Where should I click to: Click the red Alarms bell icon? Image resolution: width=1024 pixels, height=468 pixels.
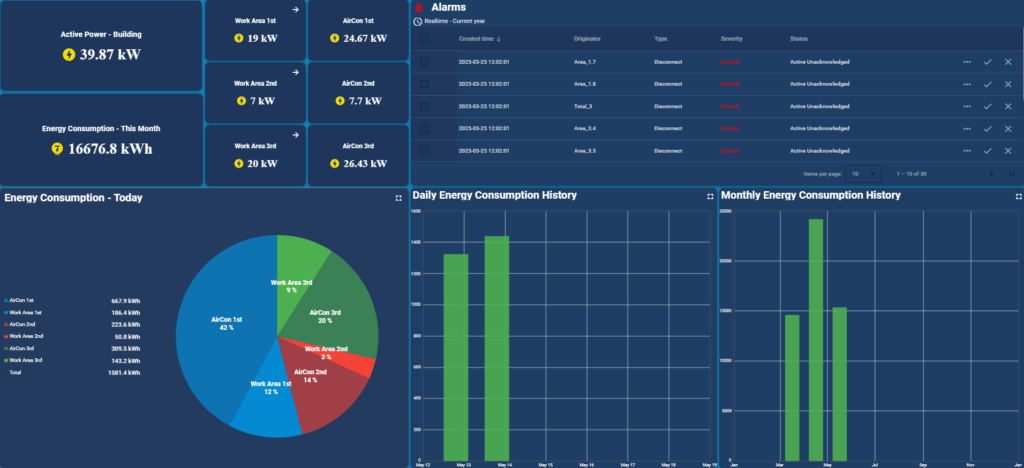(x=419, y=8)
